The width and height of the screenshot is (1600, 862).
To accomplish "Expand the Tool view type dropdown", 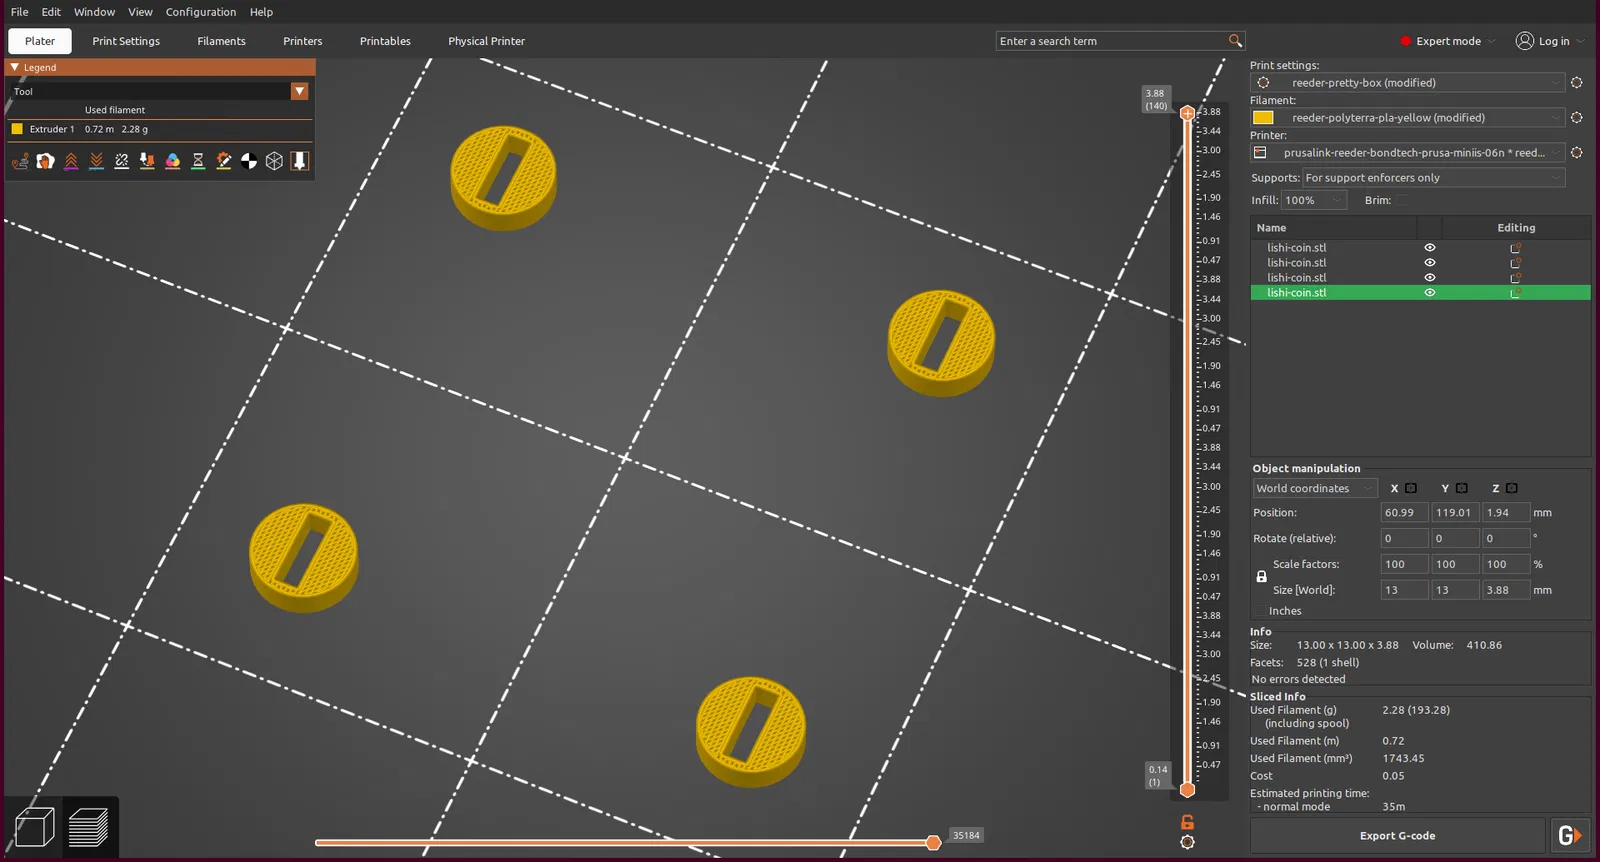I will click(x=160, y=91).
